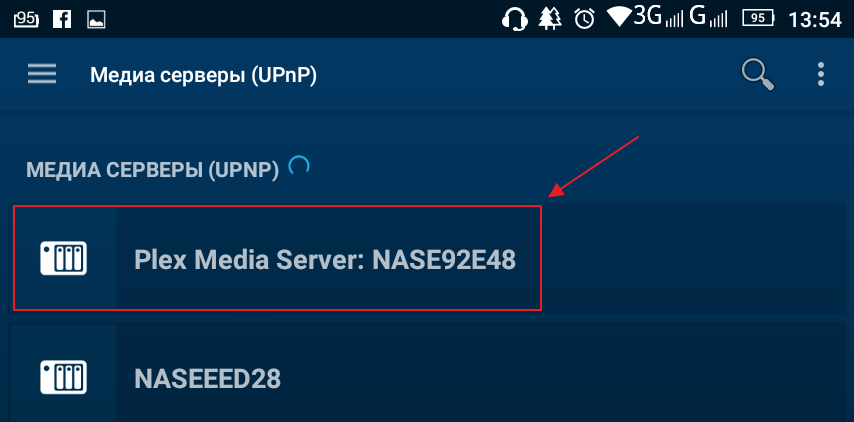The height and width of the screenshot is (422, 854).
Task: Tap the picture notification icon in status bar
Action: coord(96,20)
